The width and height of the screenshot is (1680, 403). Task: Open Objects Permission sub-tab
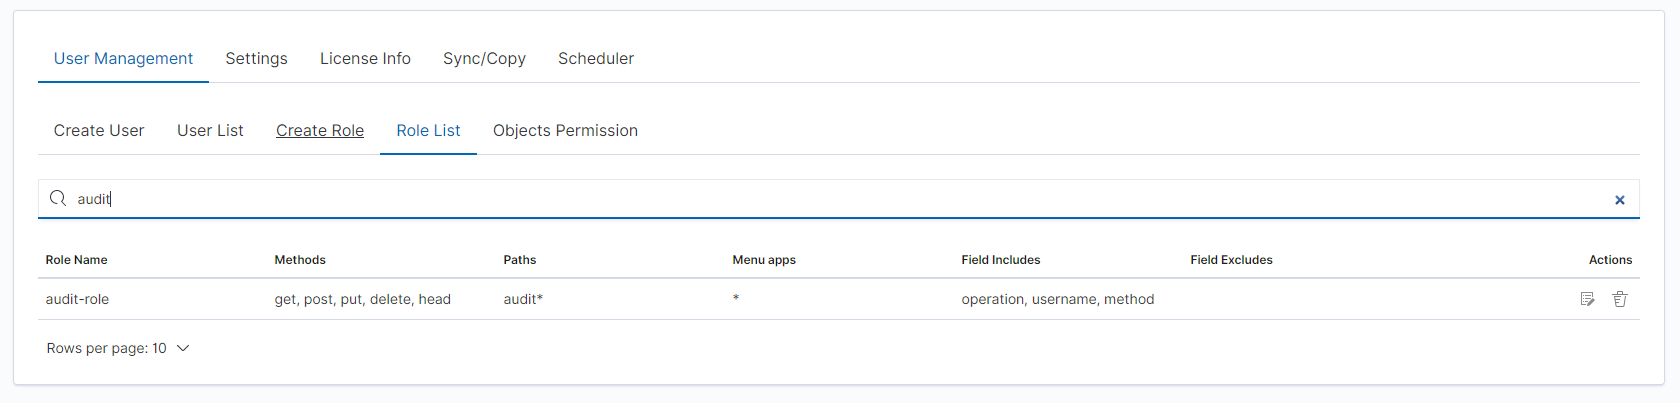click(565, 131)
